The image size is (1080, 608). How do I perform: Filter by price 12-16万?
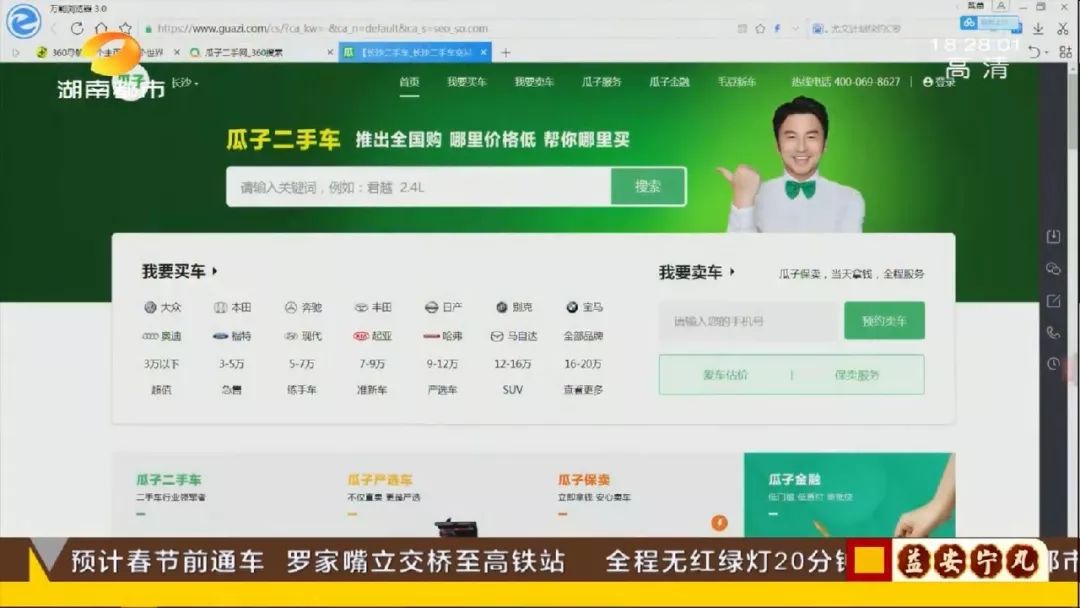pos(512,364)
